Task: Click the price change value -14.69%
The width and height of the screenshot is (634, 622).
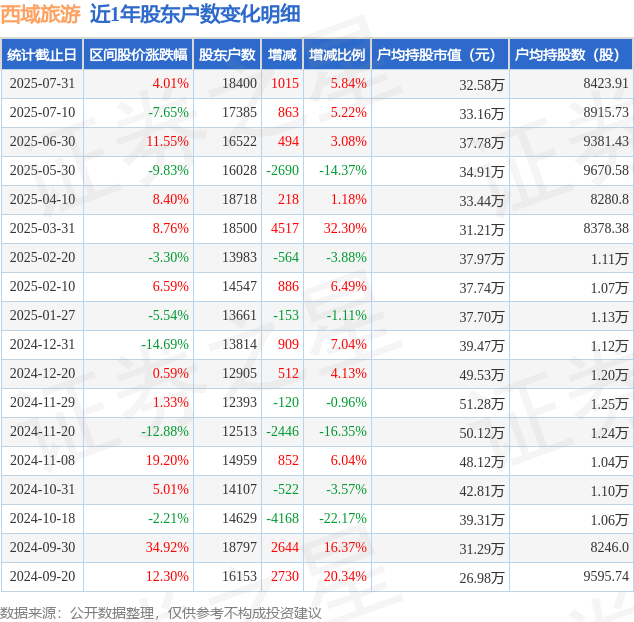Action: pyautogui.click(x=165, y=344)
